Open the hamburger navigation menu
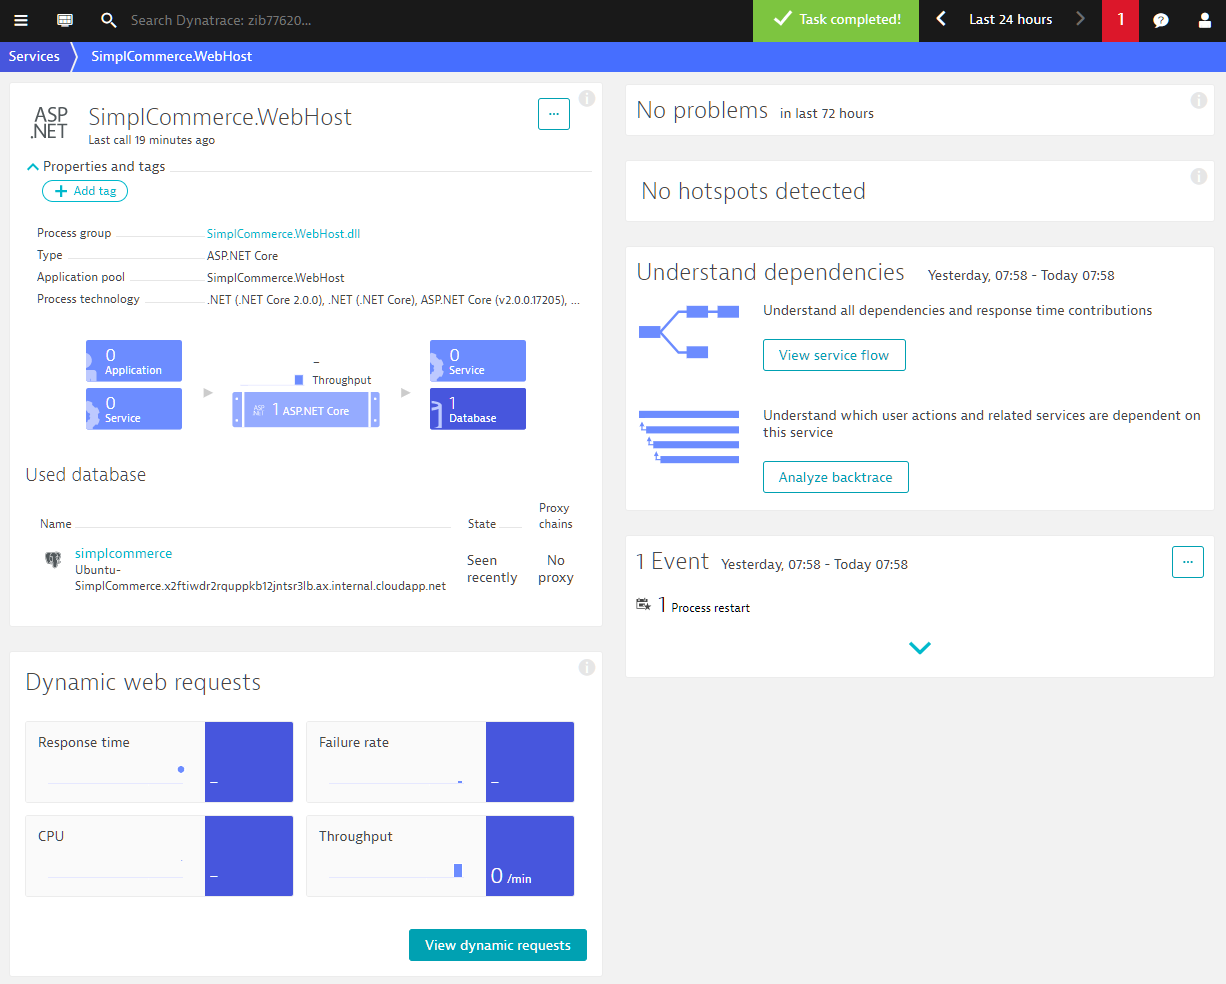 tap(21, 20)
